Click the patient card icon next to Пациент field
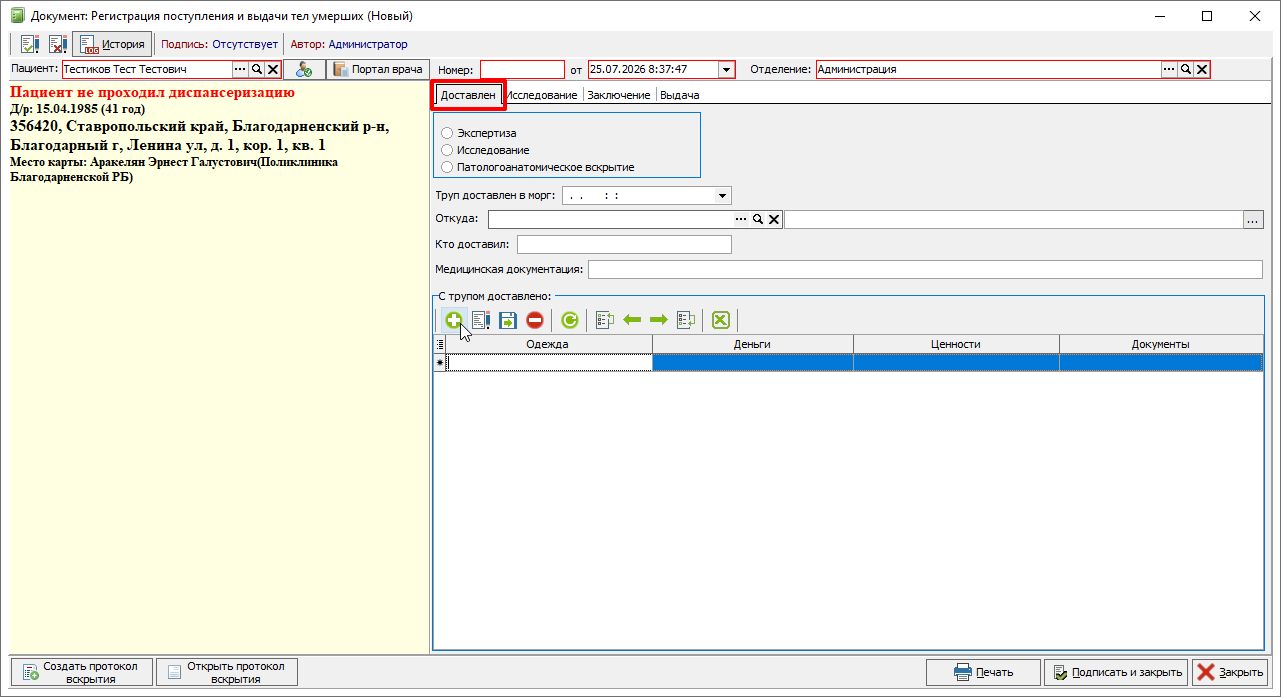Image resolution: width=1281 pixels, height=697 pixels. (x=305, y=70)
